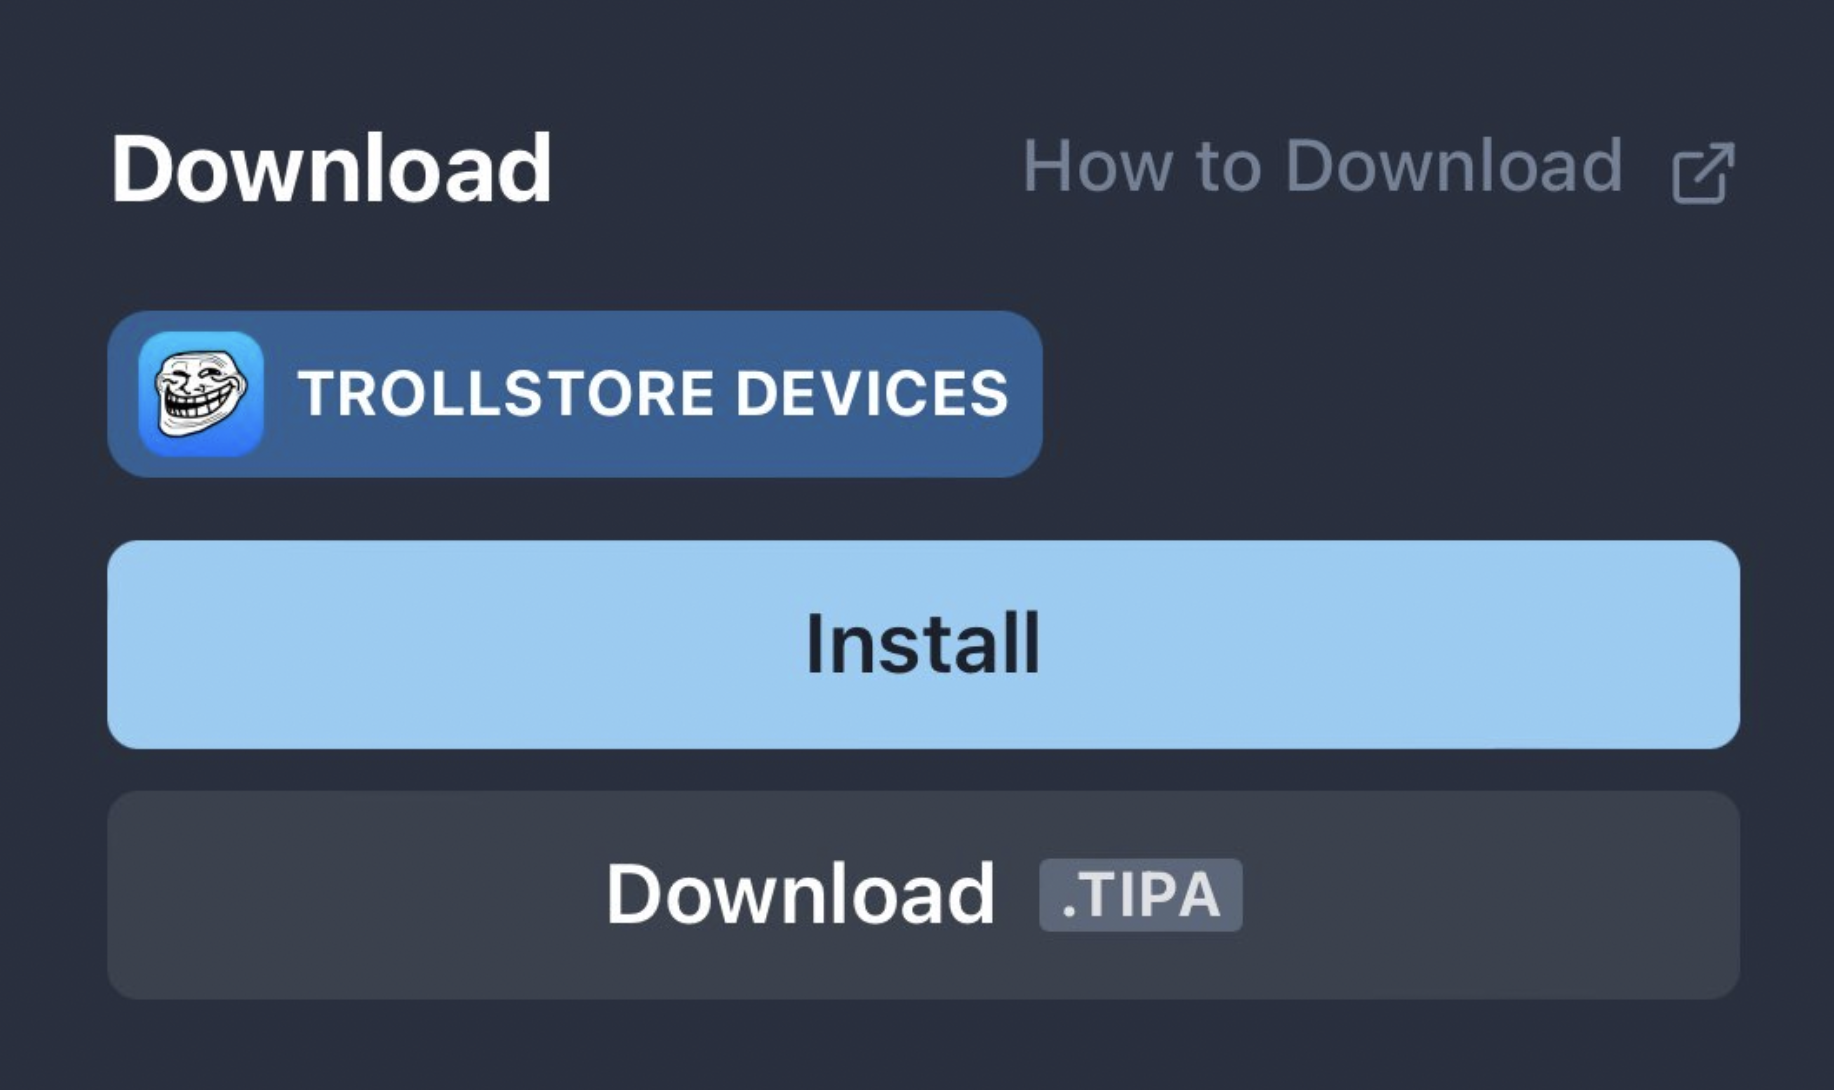This screenshot has width=1834, height=1090.
Task: Save the .TIPA file via Download button
Action: 923,894
